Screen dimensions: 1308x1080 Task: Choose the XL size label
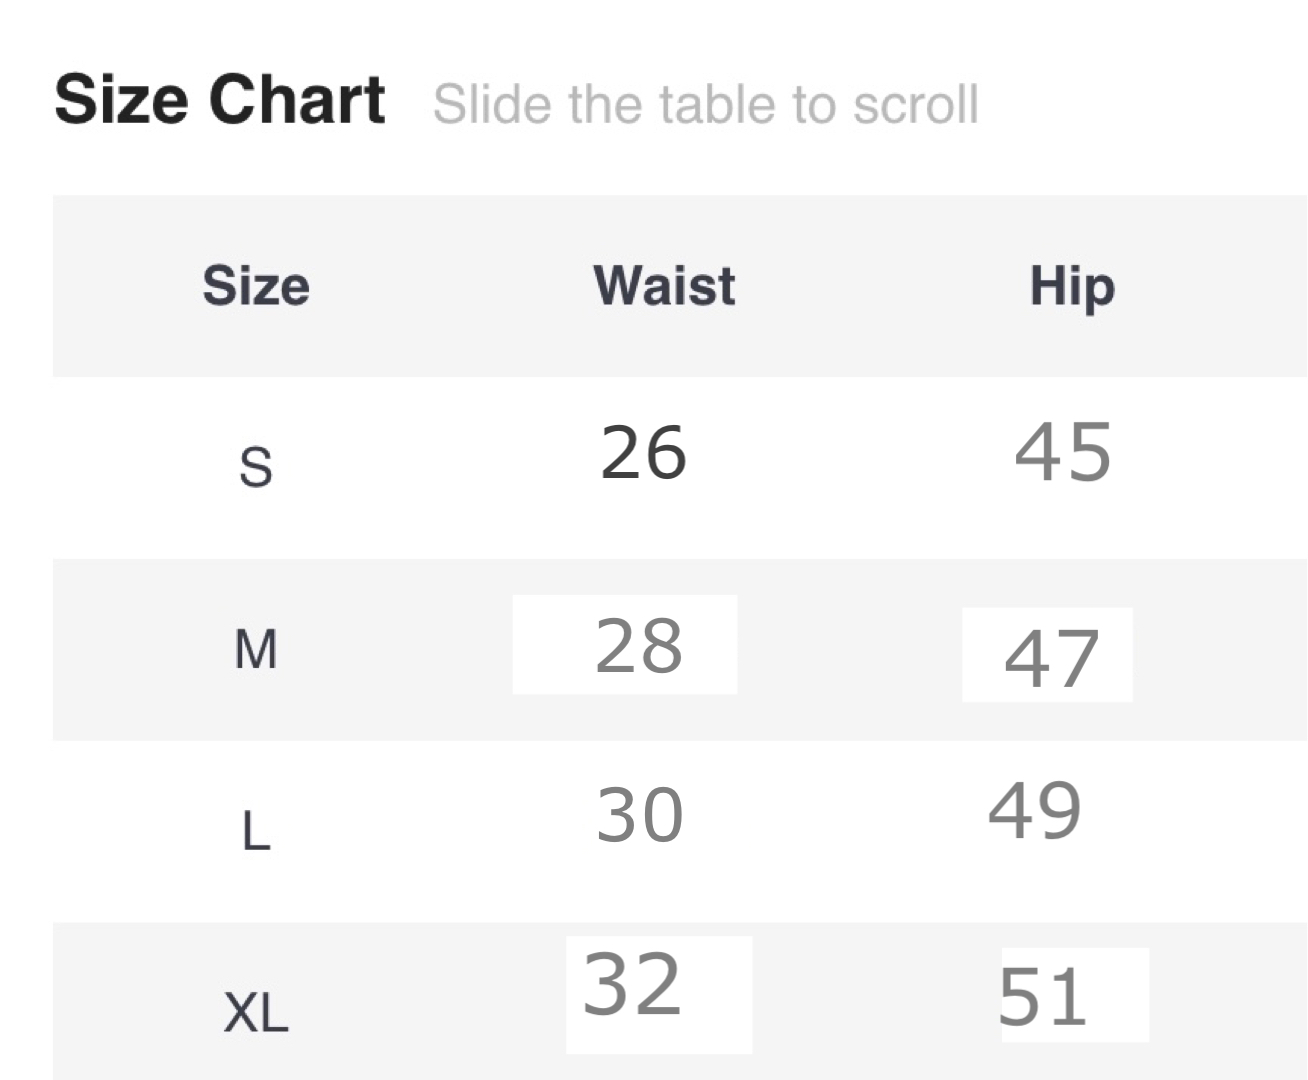[256, 1013]
